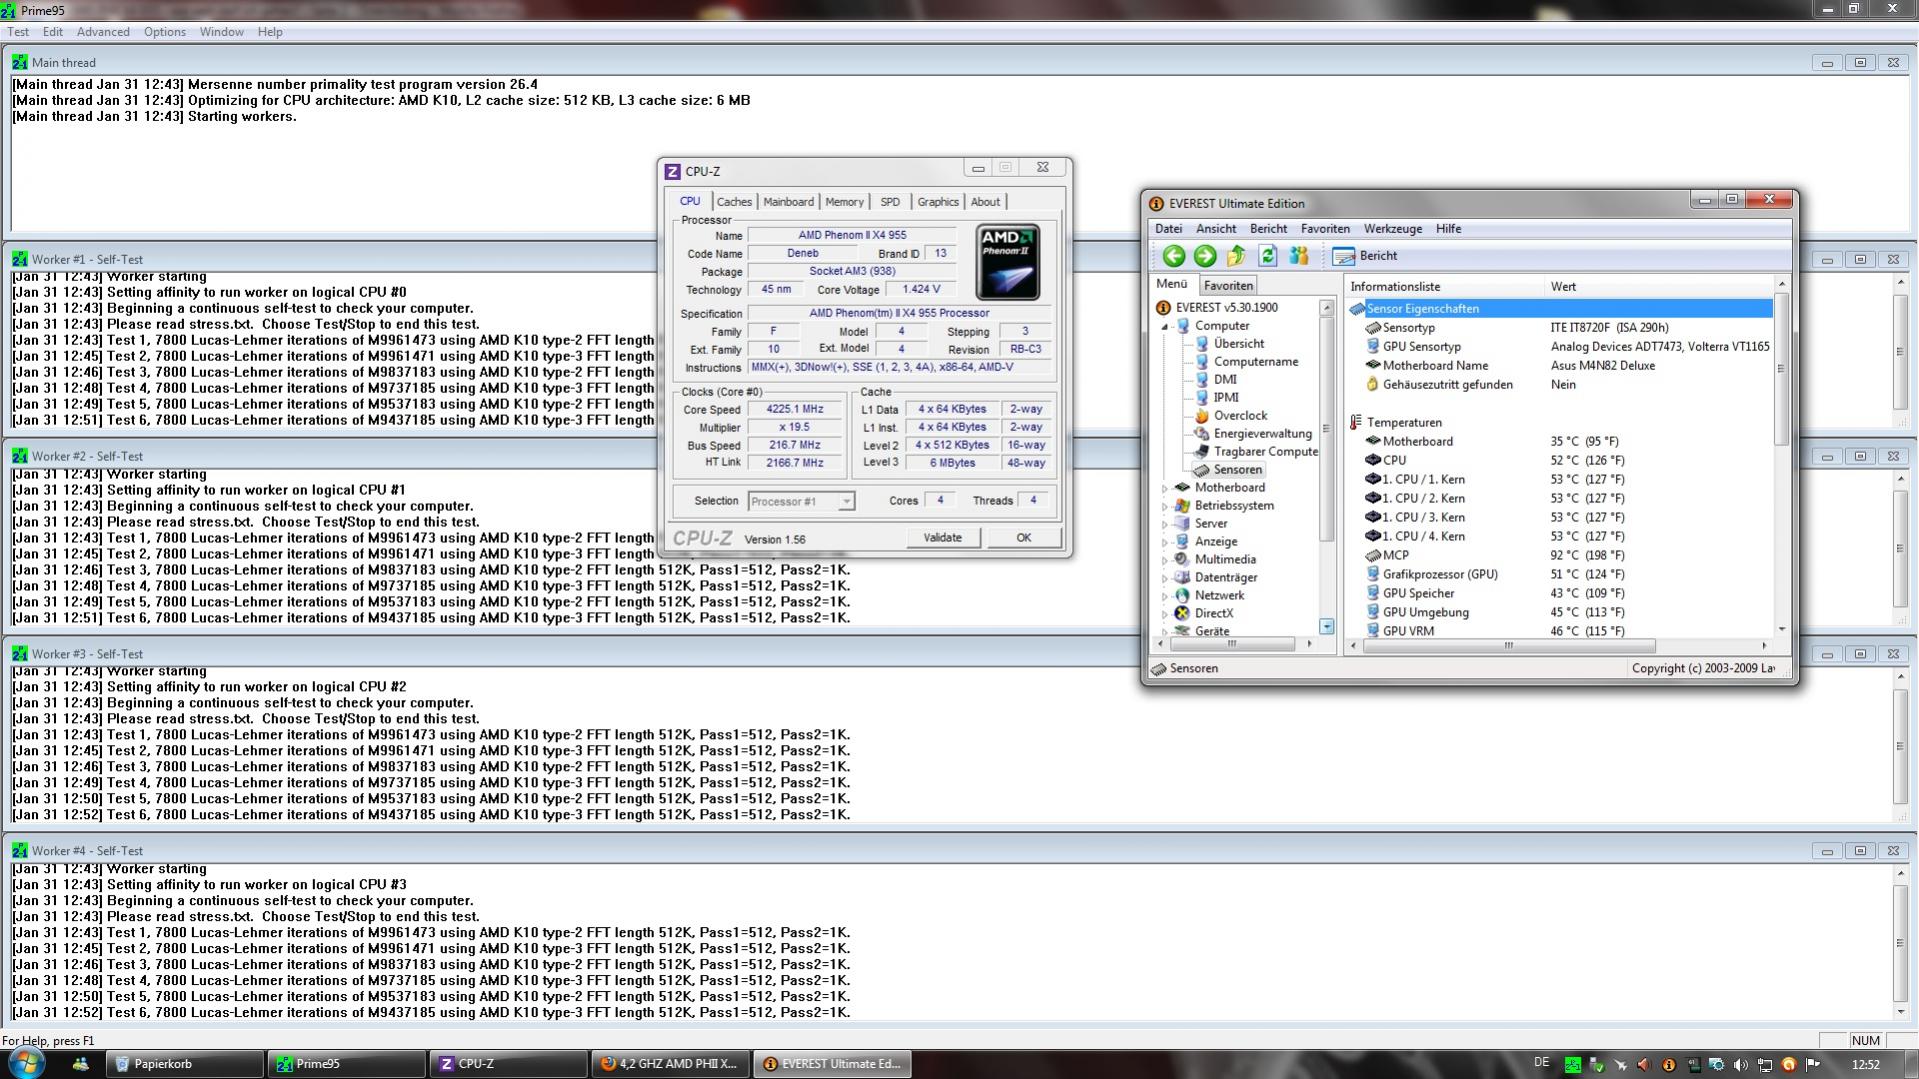Open the Prime95 Test menu
Screen dimensions: 1919x1079
click(18, 32)
